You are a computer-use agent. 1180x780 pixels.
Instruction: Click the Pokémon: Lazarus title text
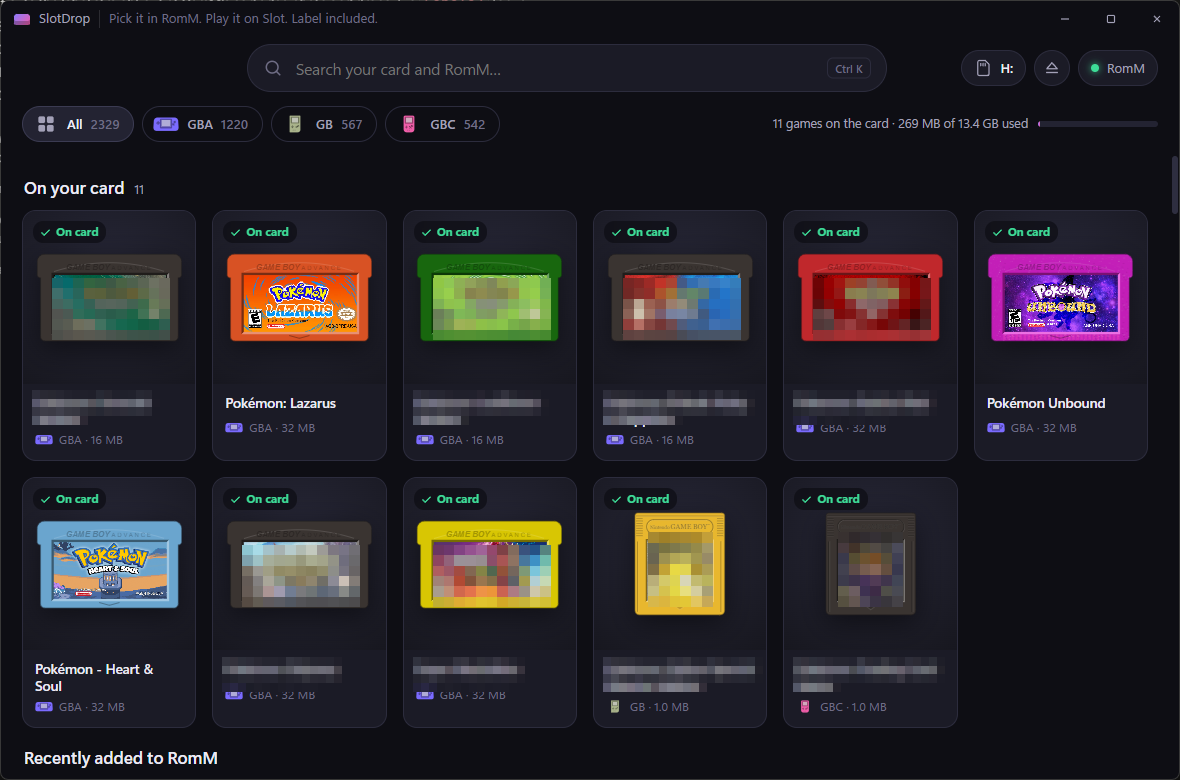(x=281, y=404)
